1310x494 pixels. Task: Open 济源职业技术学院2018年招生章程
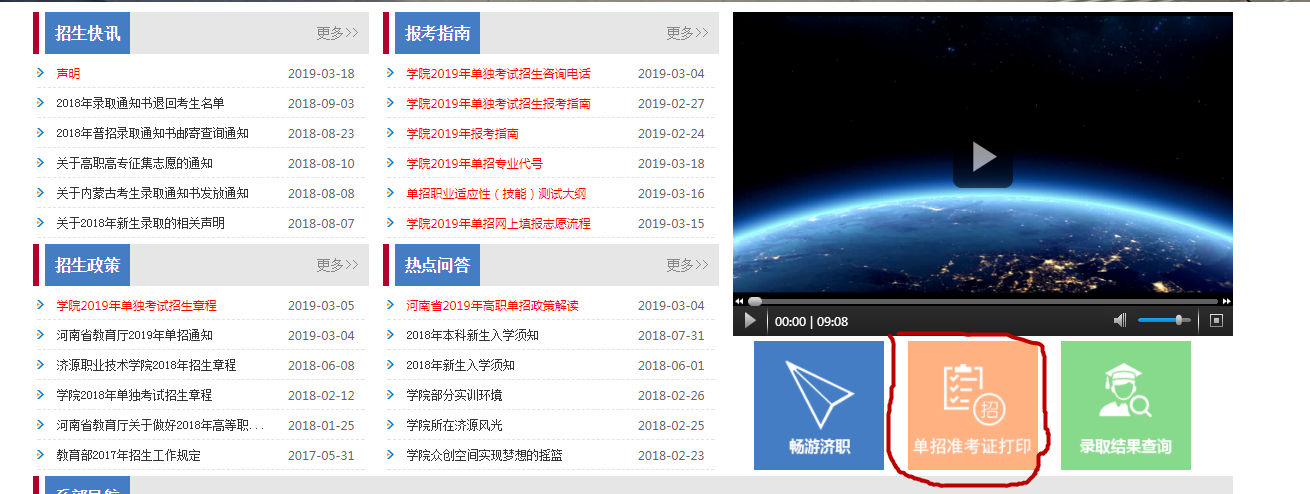tap(146, 366)
